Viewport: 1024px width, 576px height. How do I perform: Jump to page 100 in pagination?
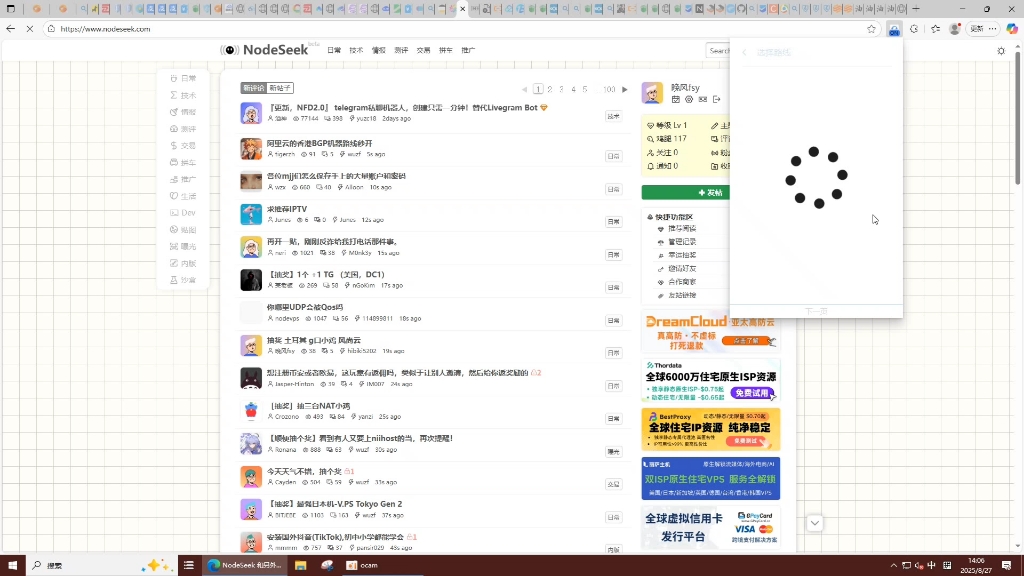tap(609, 89)
